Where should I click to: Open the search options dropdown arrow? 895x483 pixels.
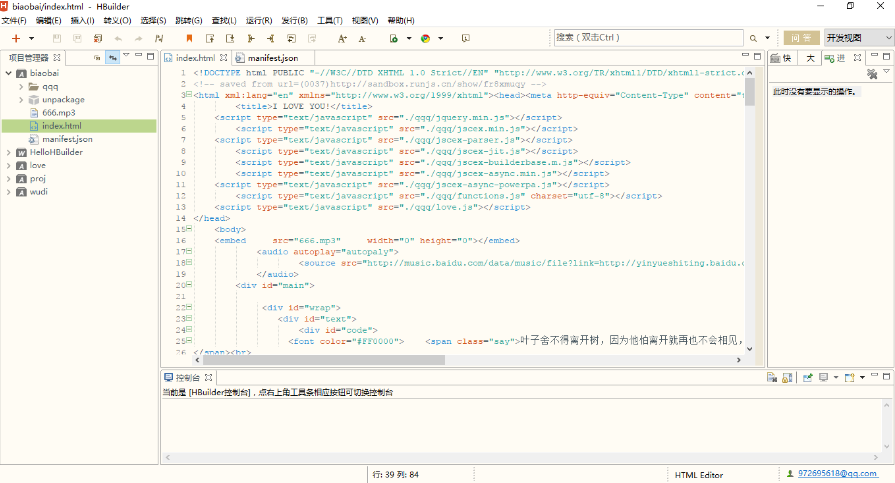[x=767, y=38]
